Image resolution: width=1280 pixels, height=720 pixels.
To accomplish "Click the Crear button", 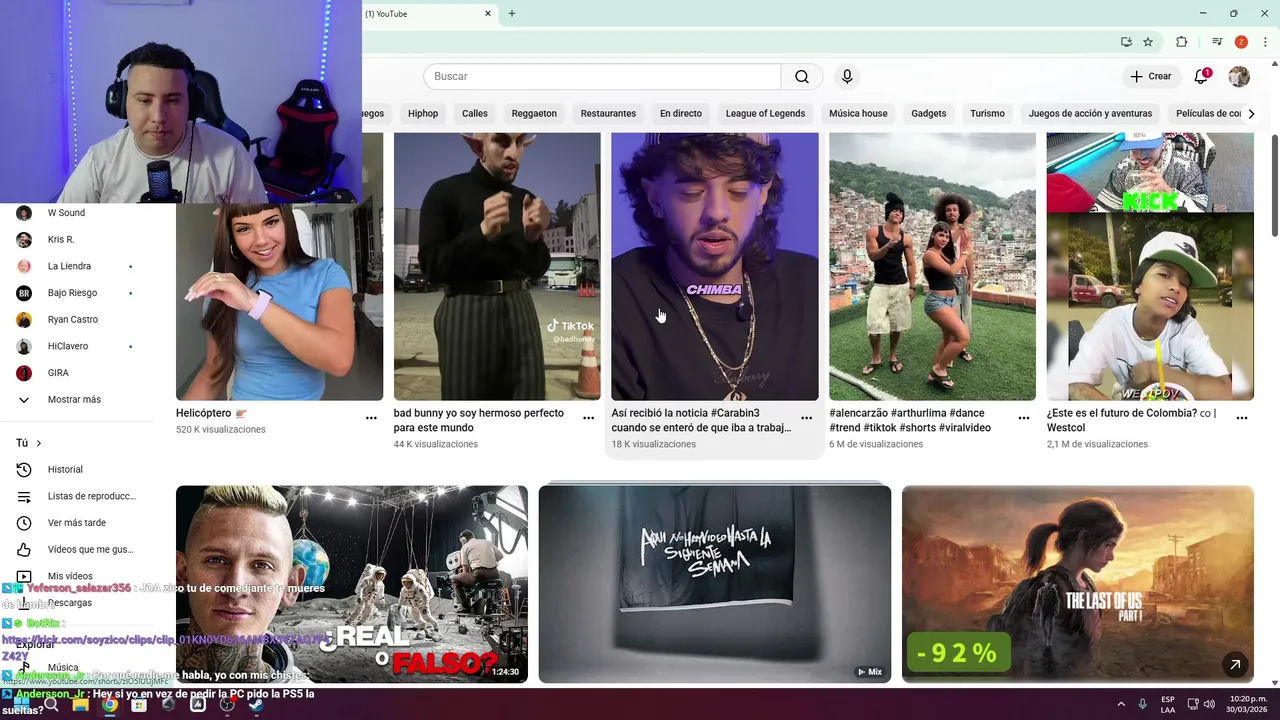I will (1151, 77).
